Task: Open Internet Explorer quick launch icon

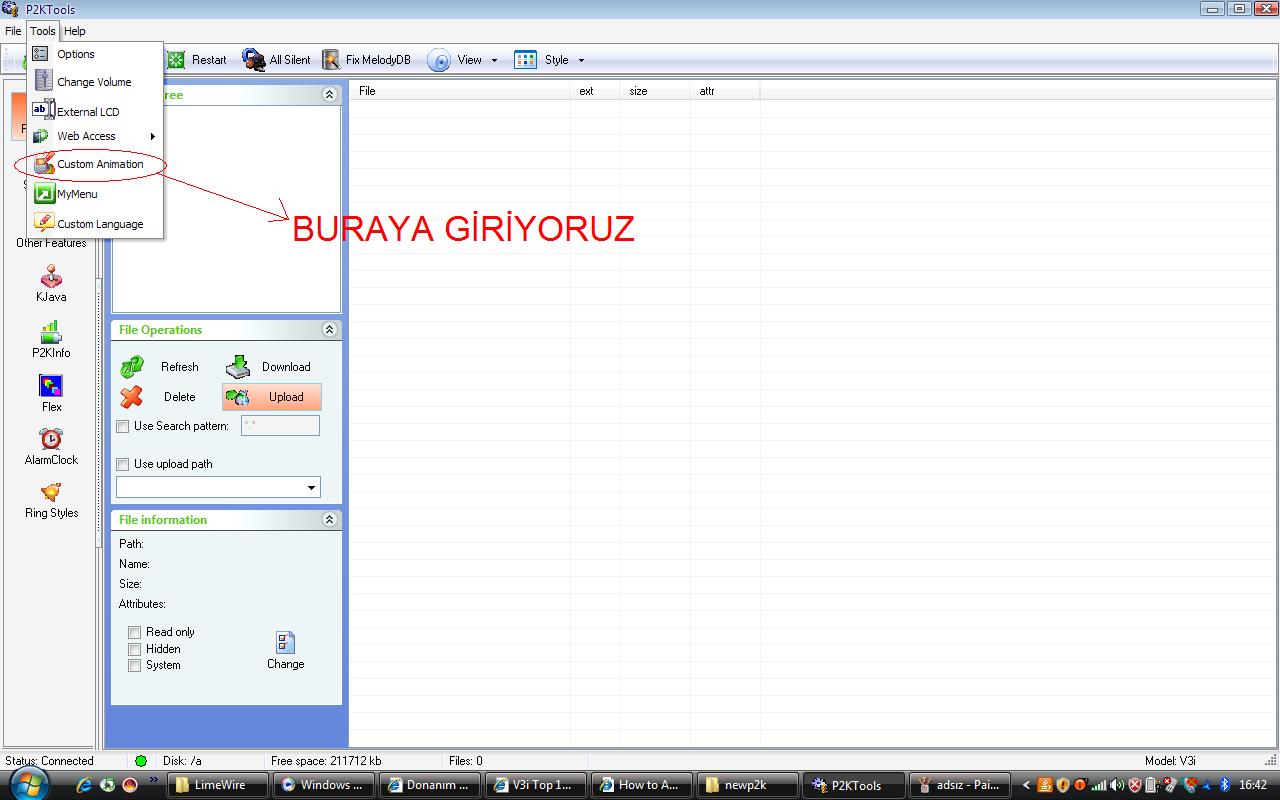Action: coord(85,785)
